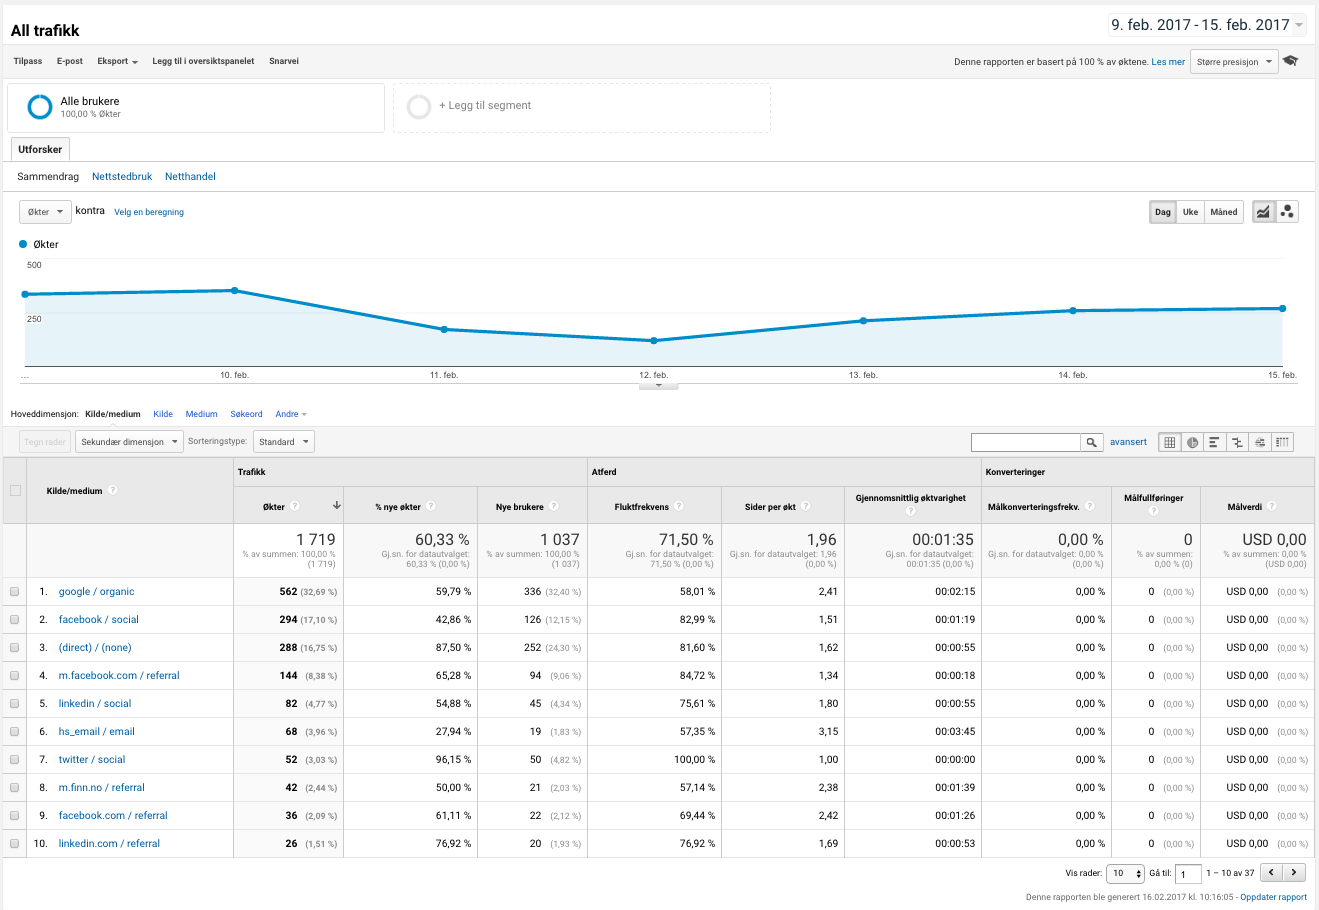Click the Tilpass toolbar button

click(x=28, y=61)
